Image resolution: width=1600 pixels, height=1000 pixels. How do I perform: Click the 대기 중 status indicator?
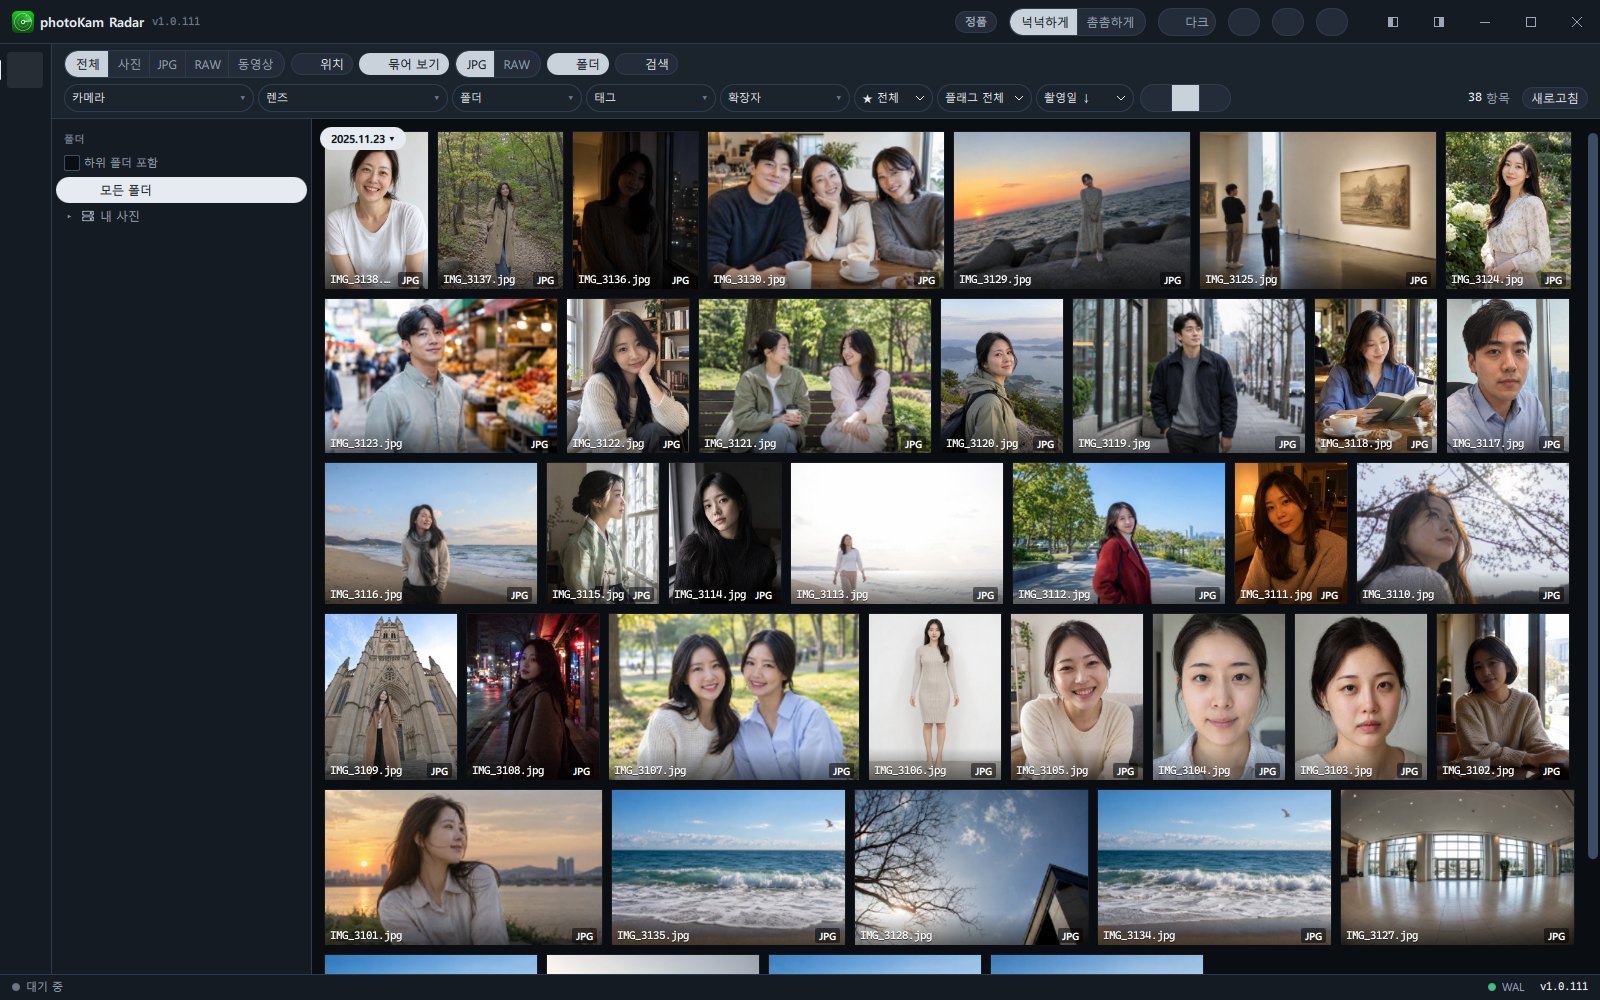[x=37, y=987]
